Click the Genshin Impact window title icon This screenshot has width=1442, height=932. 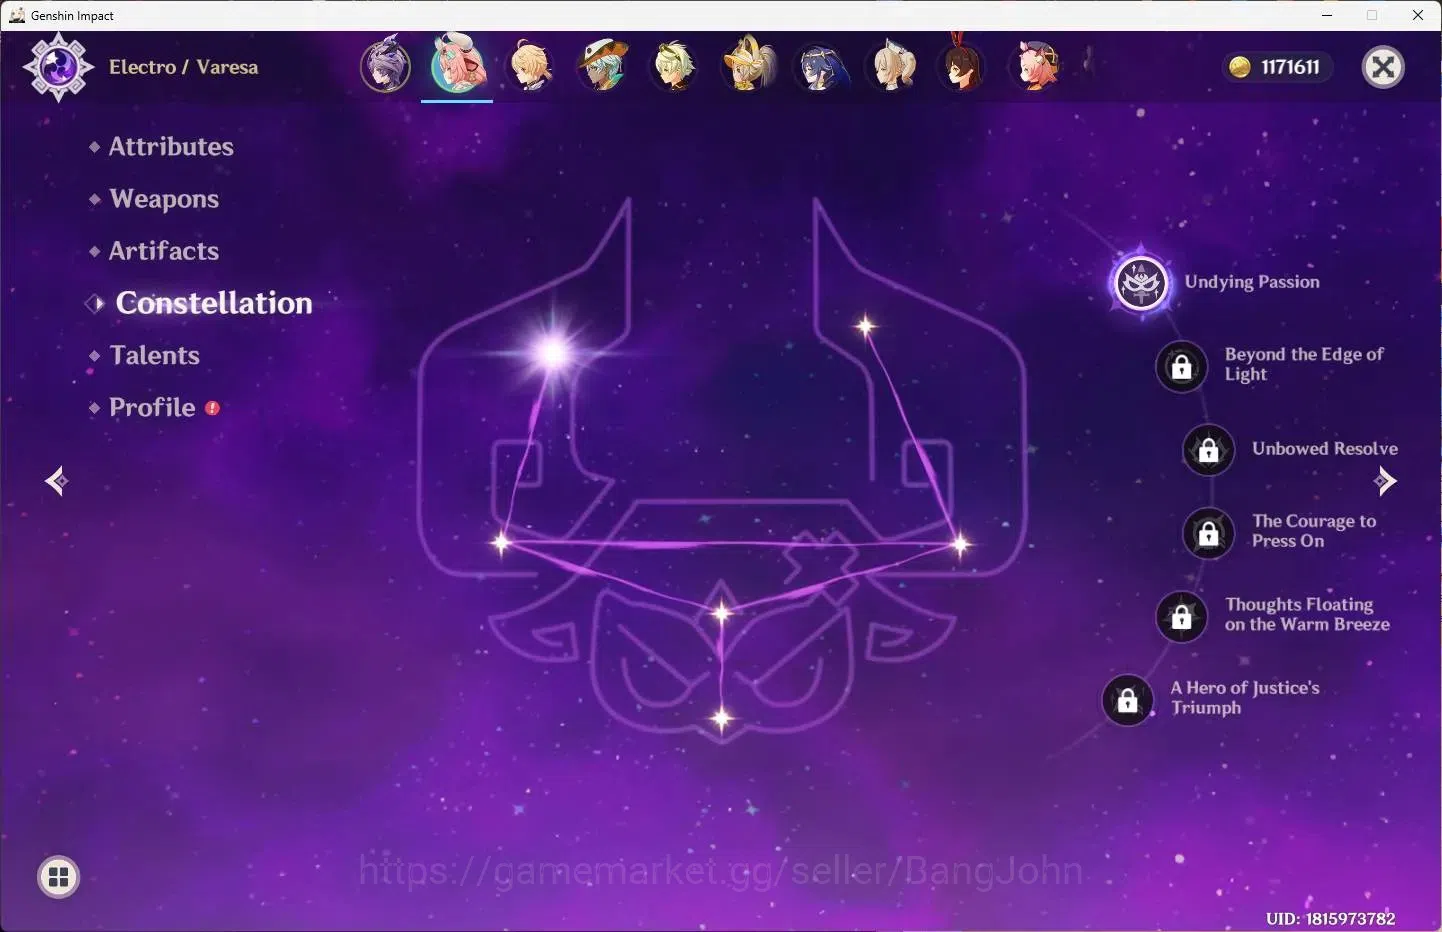[x=16, y=15]
